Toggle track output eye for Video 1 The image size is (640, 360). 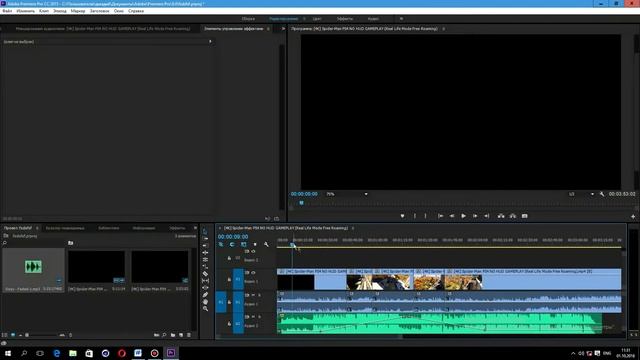[253, 273]
